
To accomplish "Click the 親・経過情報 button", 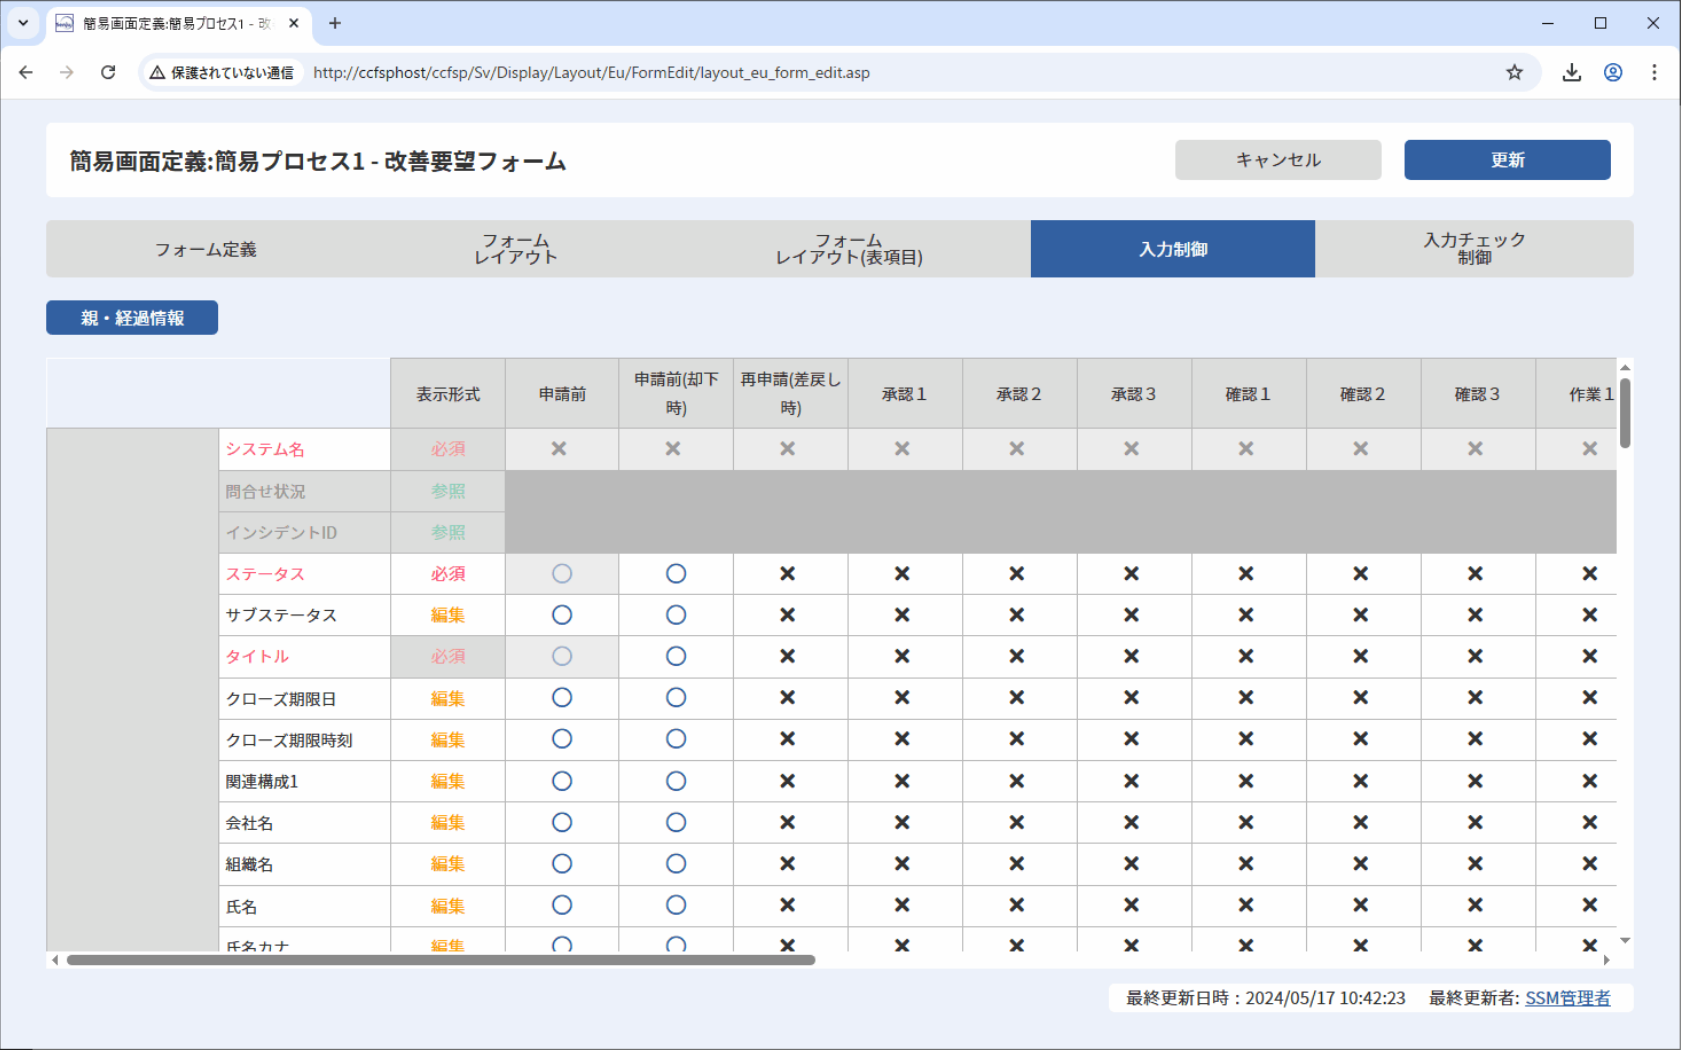I will (132, 318).
